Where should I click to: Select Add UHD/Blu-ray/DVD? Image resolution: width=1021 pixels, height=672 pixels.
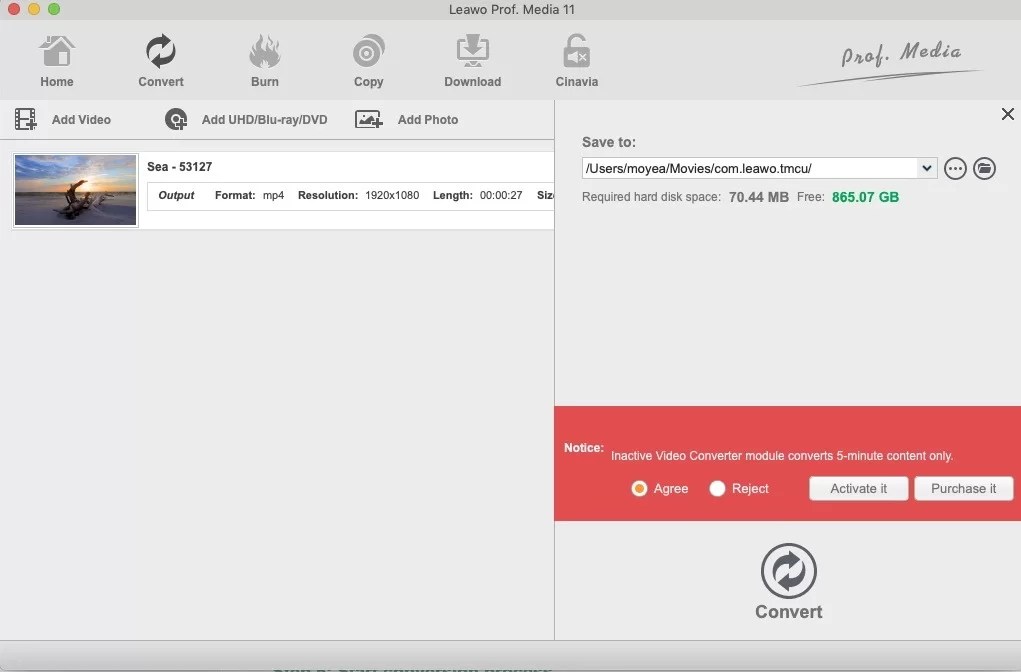[x=176, y=119]
